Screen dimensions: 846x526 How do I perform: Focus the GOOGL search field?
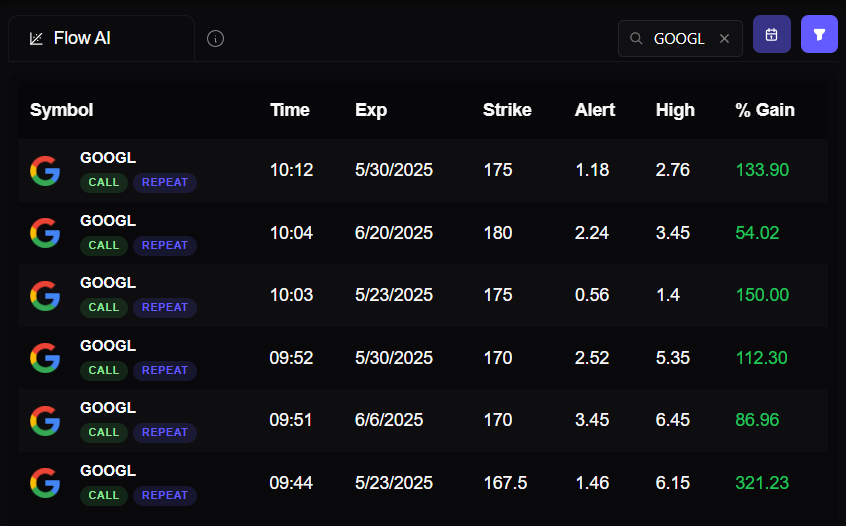coord(680,38)
